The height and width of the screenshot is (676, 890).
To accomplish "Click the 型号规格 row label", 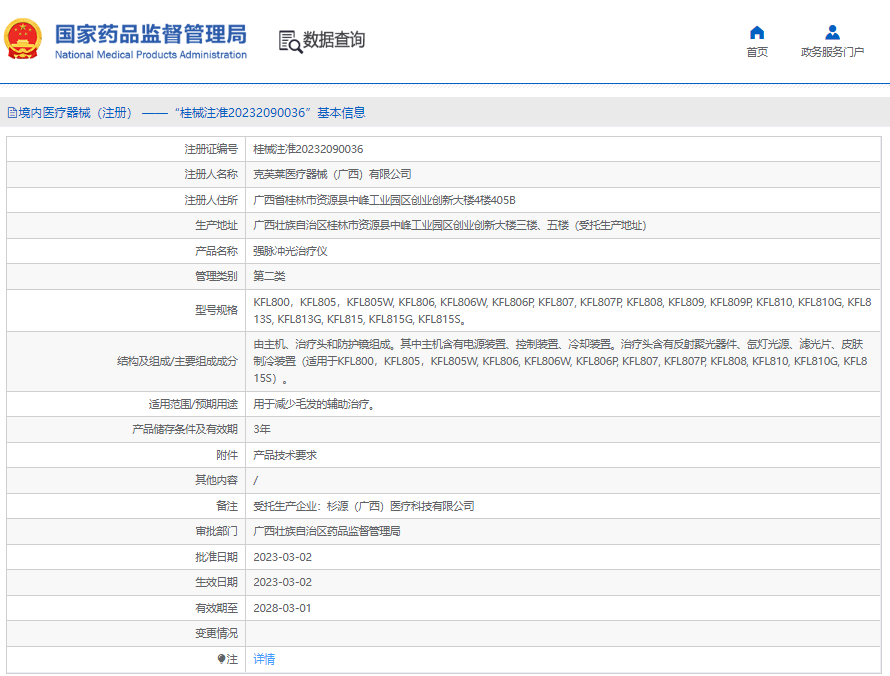I will coord(216,310).
